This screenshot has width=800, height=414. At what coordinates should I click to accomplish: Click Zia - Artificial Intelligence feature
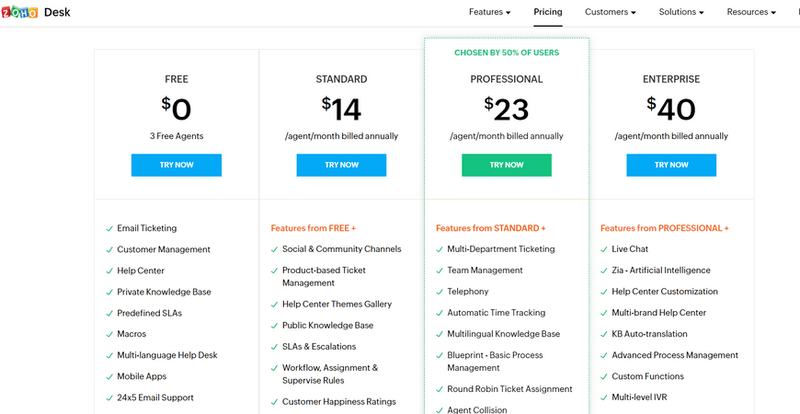(x=661, y=271)
